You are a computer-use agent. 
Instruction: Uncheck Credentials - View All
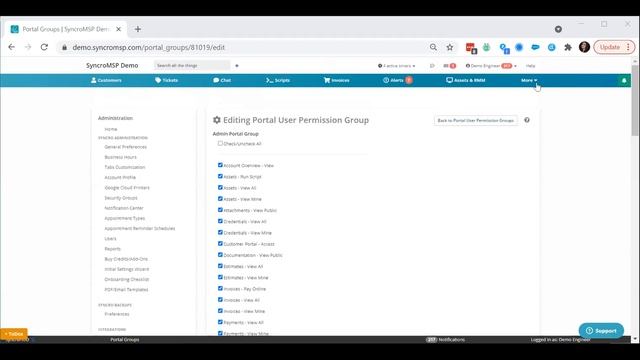pos(220,221)
